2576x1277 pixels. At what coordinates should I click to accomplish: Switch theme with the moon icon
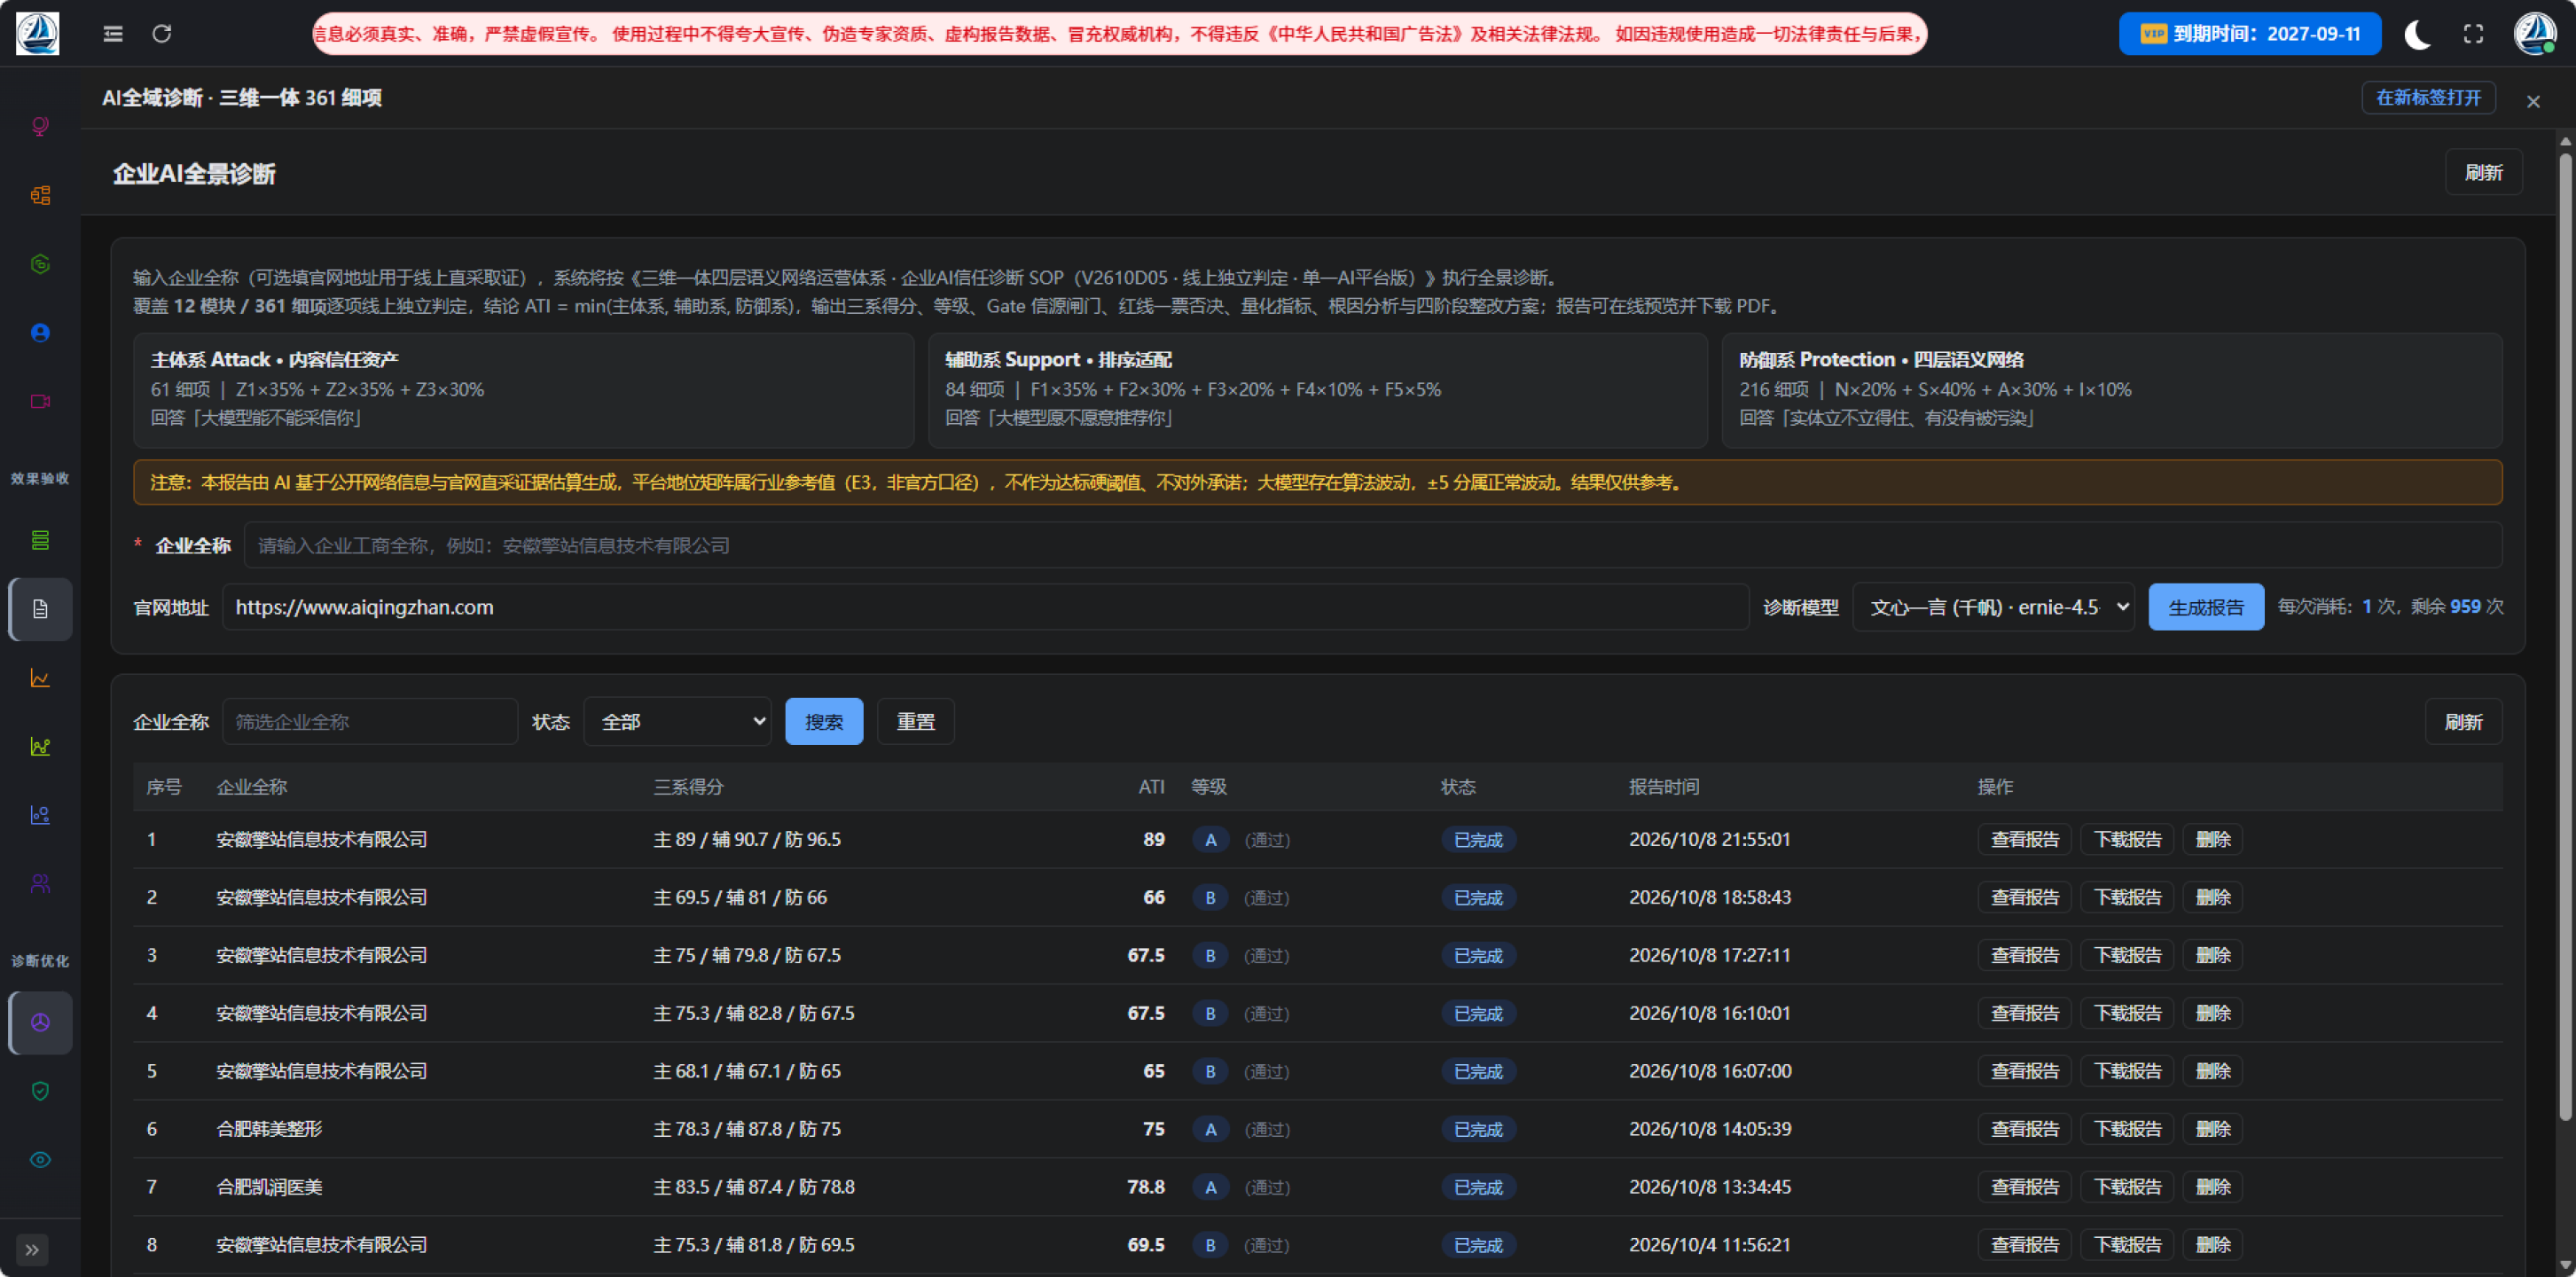pos(2417,34)
